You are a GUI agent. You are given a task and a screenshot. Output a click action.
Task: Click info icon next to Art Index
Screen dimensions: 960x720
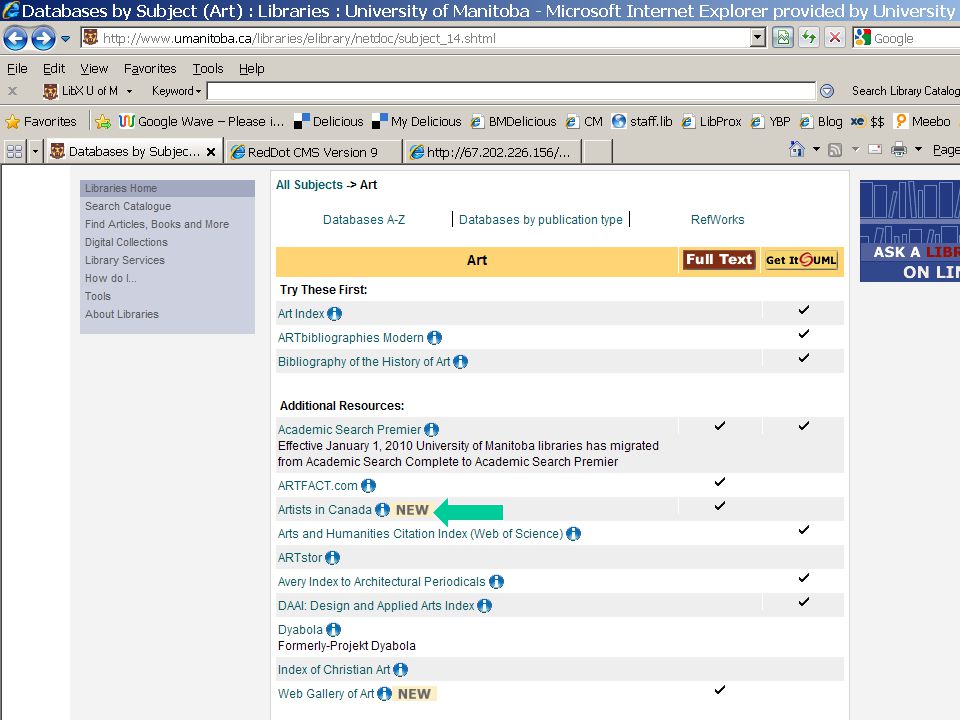pyautogui.click(x=334, y=314)
